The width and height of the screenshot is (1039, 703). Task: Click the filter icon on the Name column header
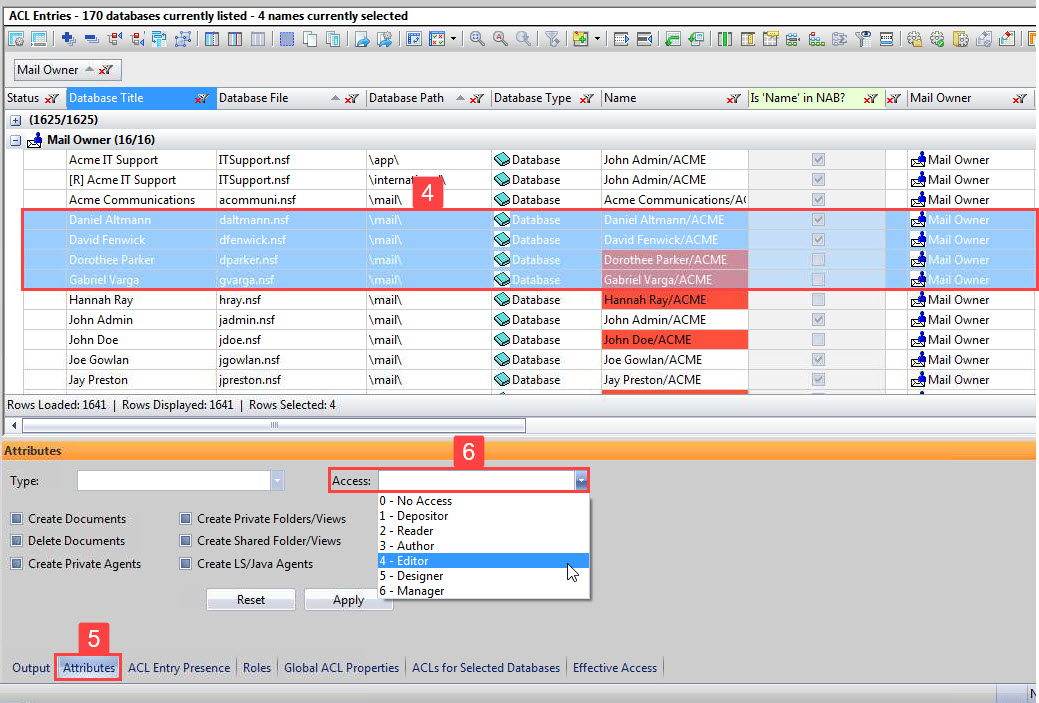(735, 98)
